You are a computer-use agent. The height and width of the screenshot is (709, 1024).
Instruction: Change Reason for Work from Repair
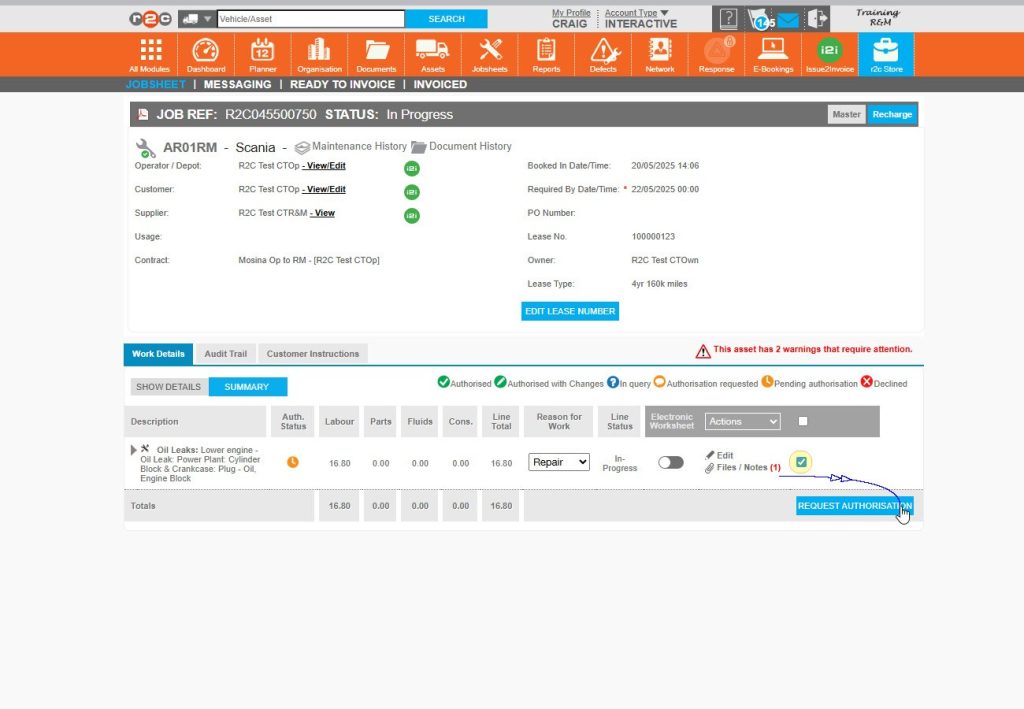point(557,462)
